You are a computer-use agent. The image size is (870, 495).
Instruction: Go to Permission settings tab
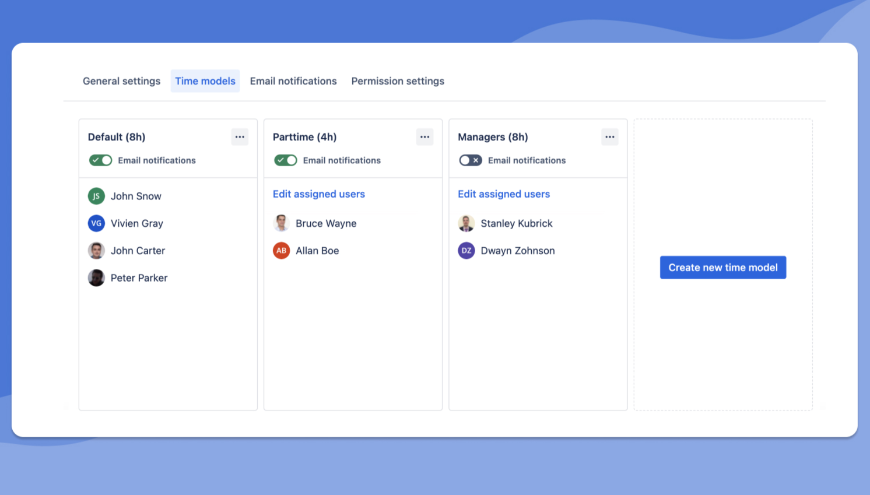(398, 81)
